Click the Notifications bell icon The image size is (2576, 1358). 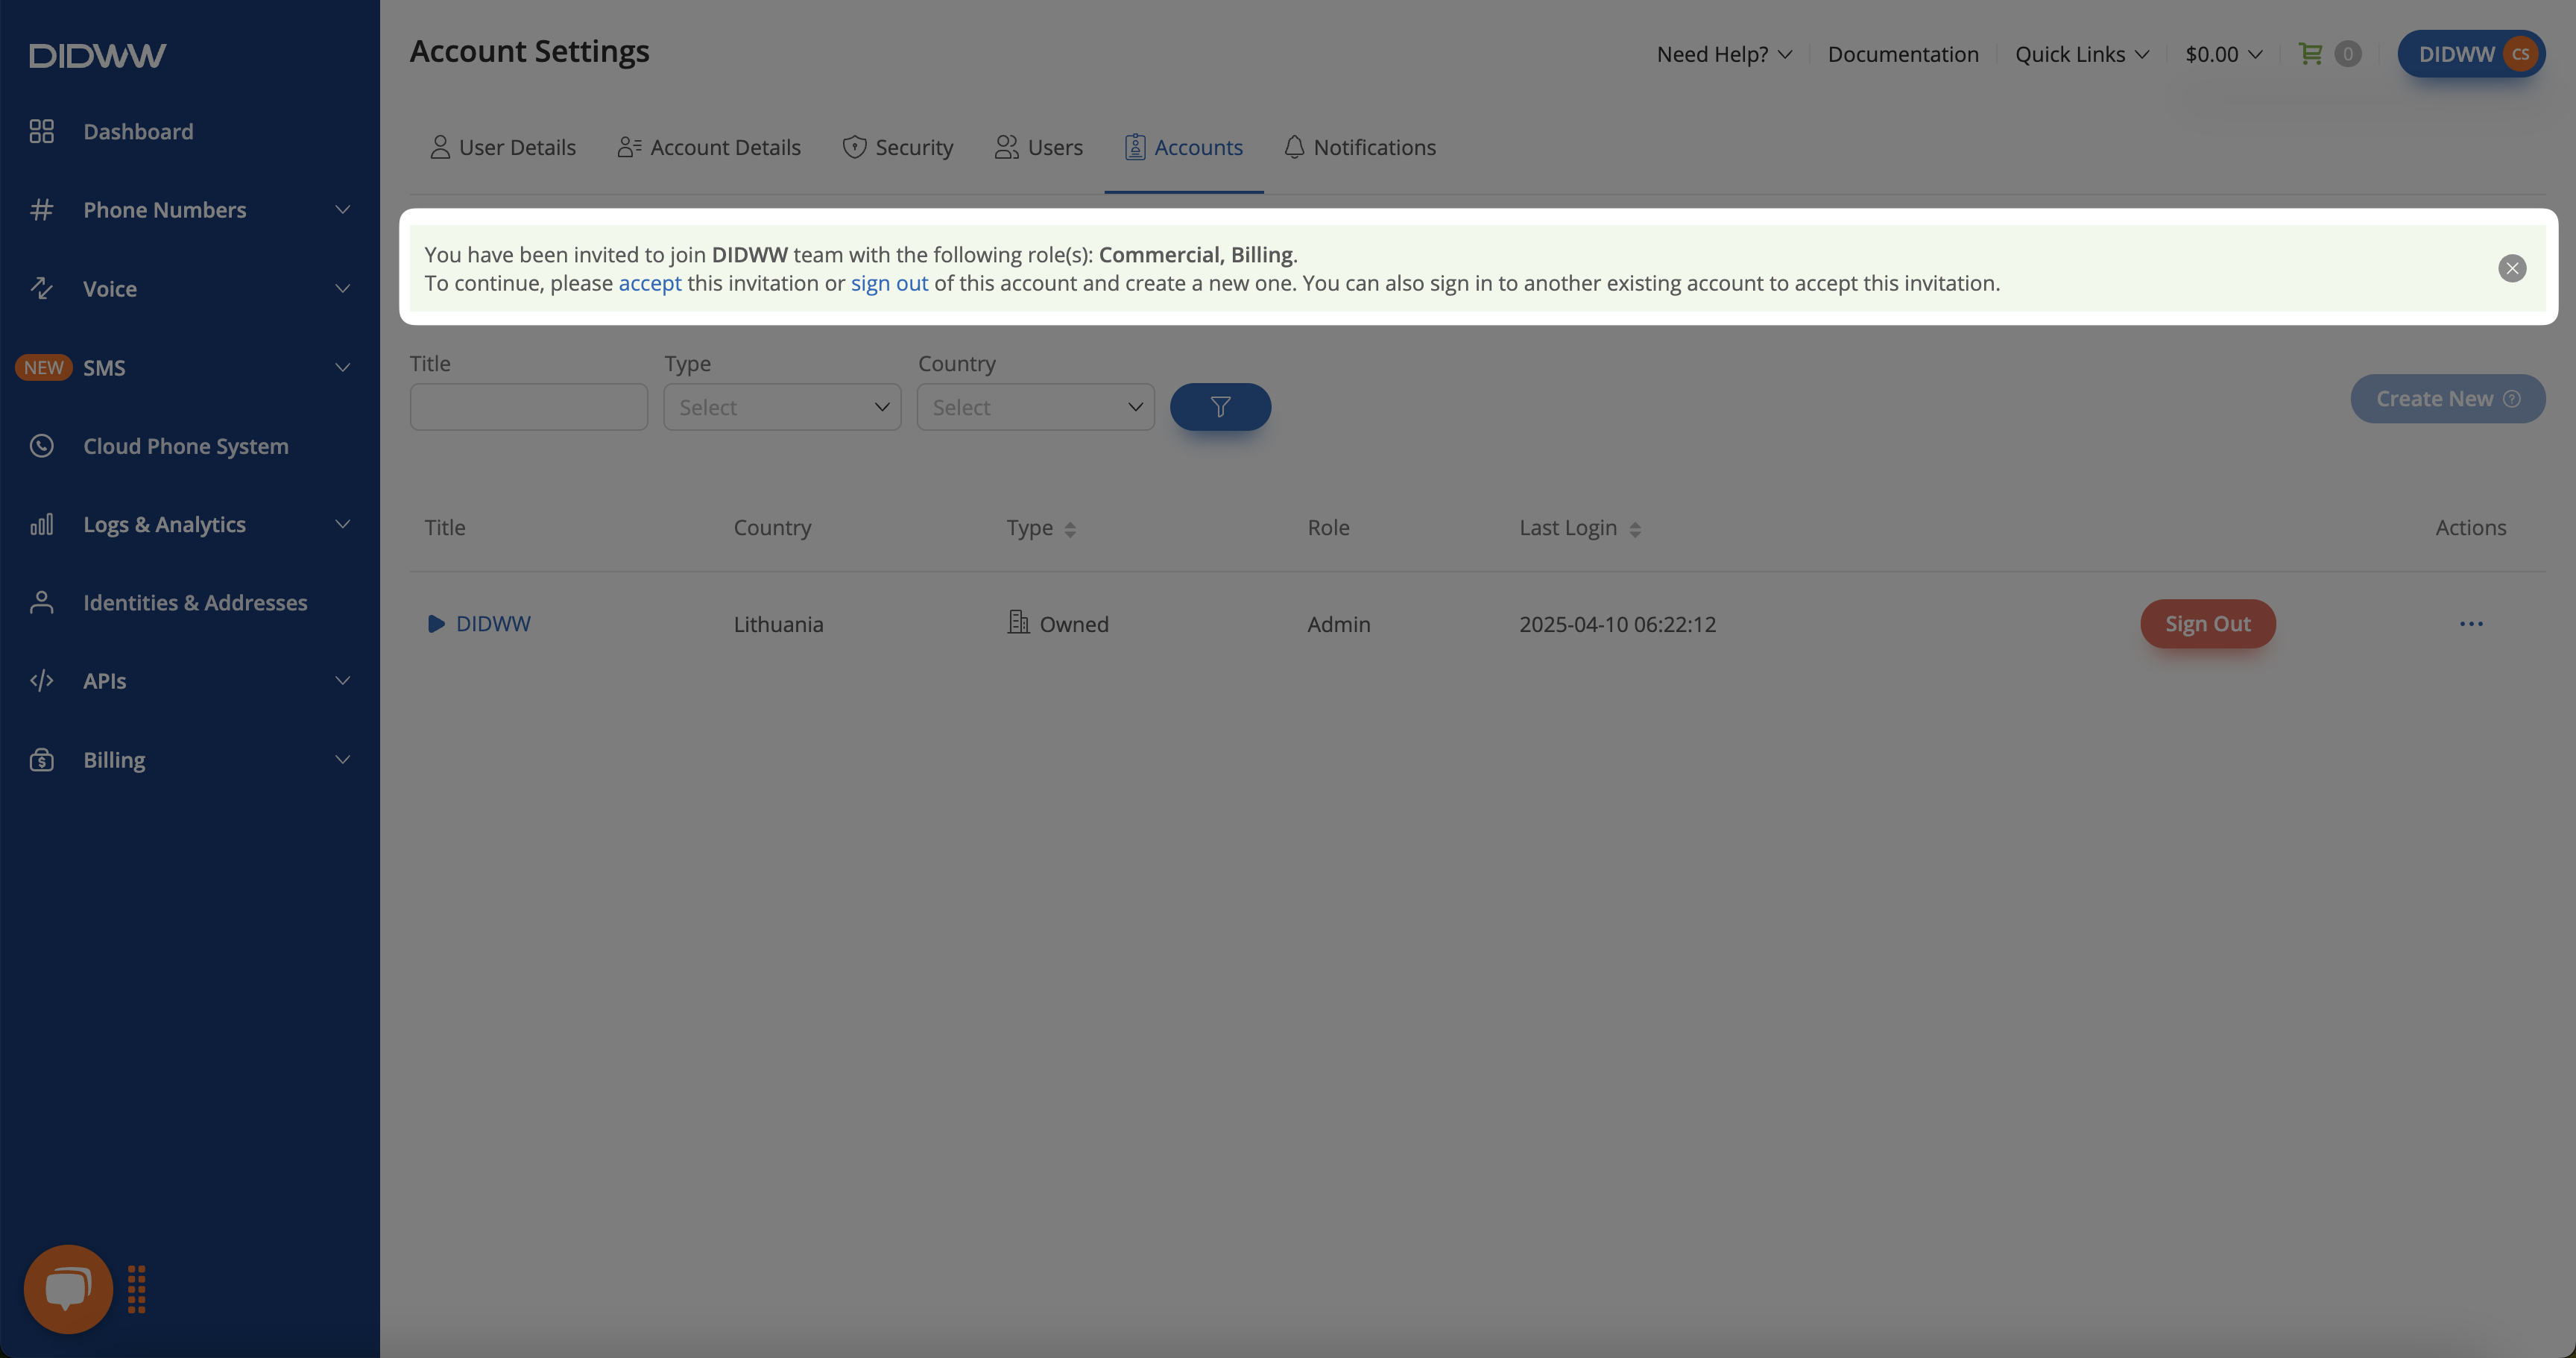1293,147
